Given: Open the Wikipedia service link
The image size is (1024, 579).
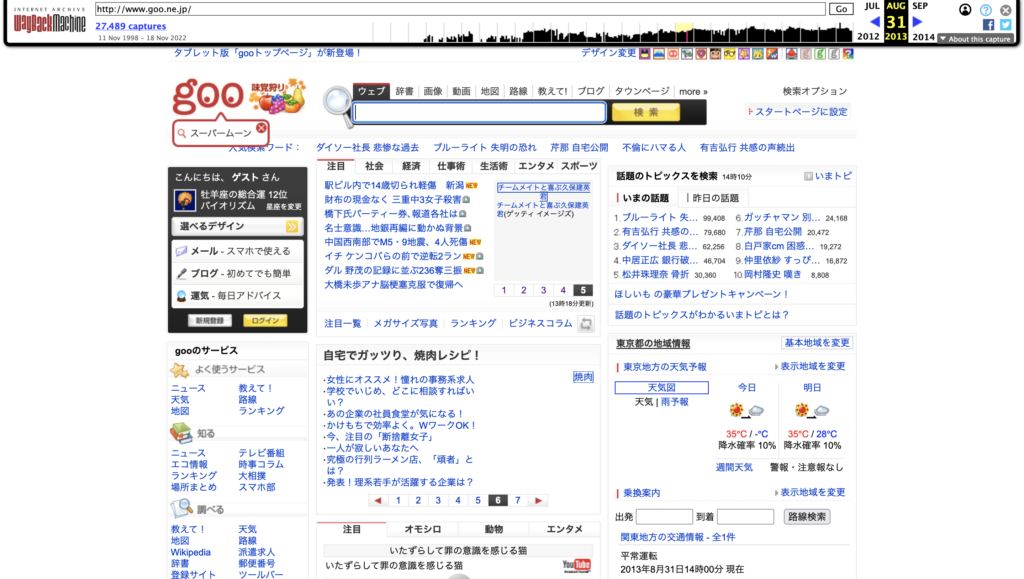Looking at the screenshot, I should click(x=191, y=552).
